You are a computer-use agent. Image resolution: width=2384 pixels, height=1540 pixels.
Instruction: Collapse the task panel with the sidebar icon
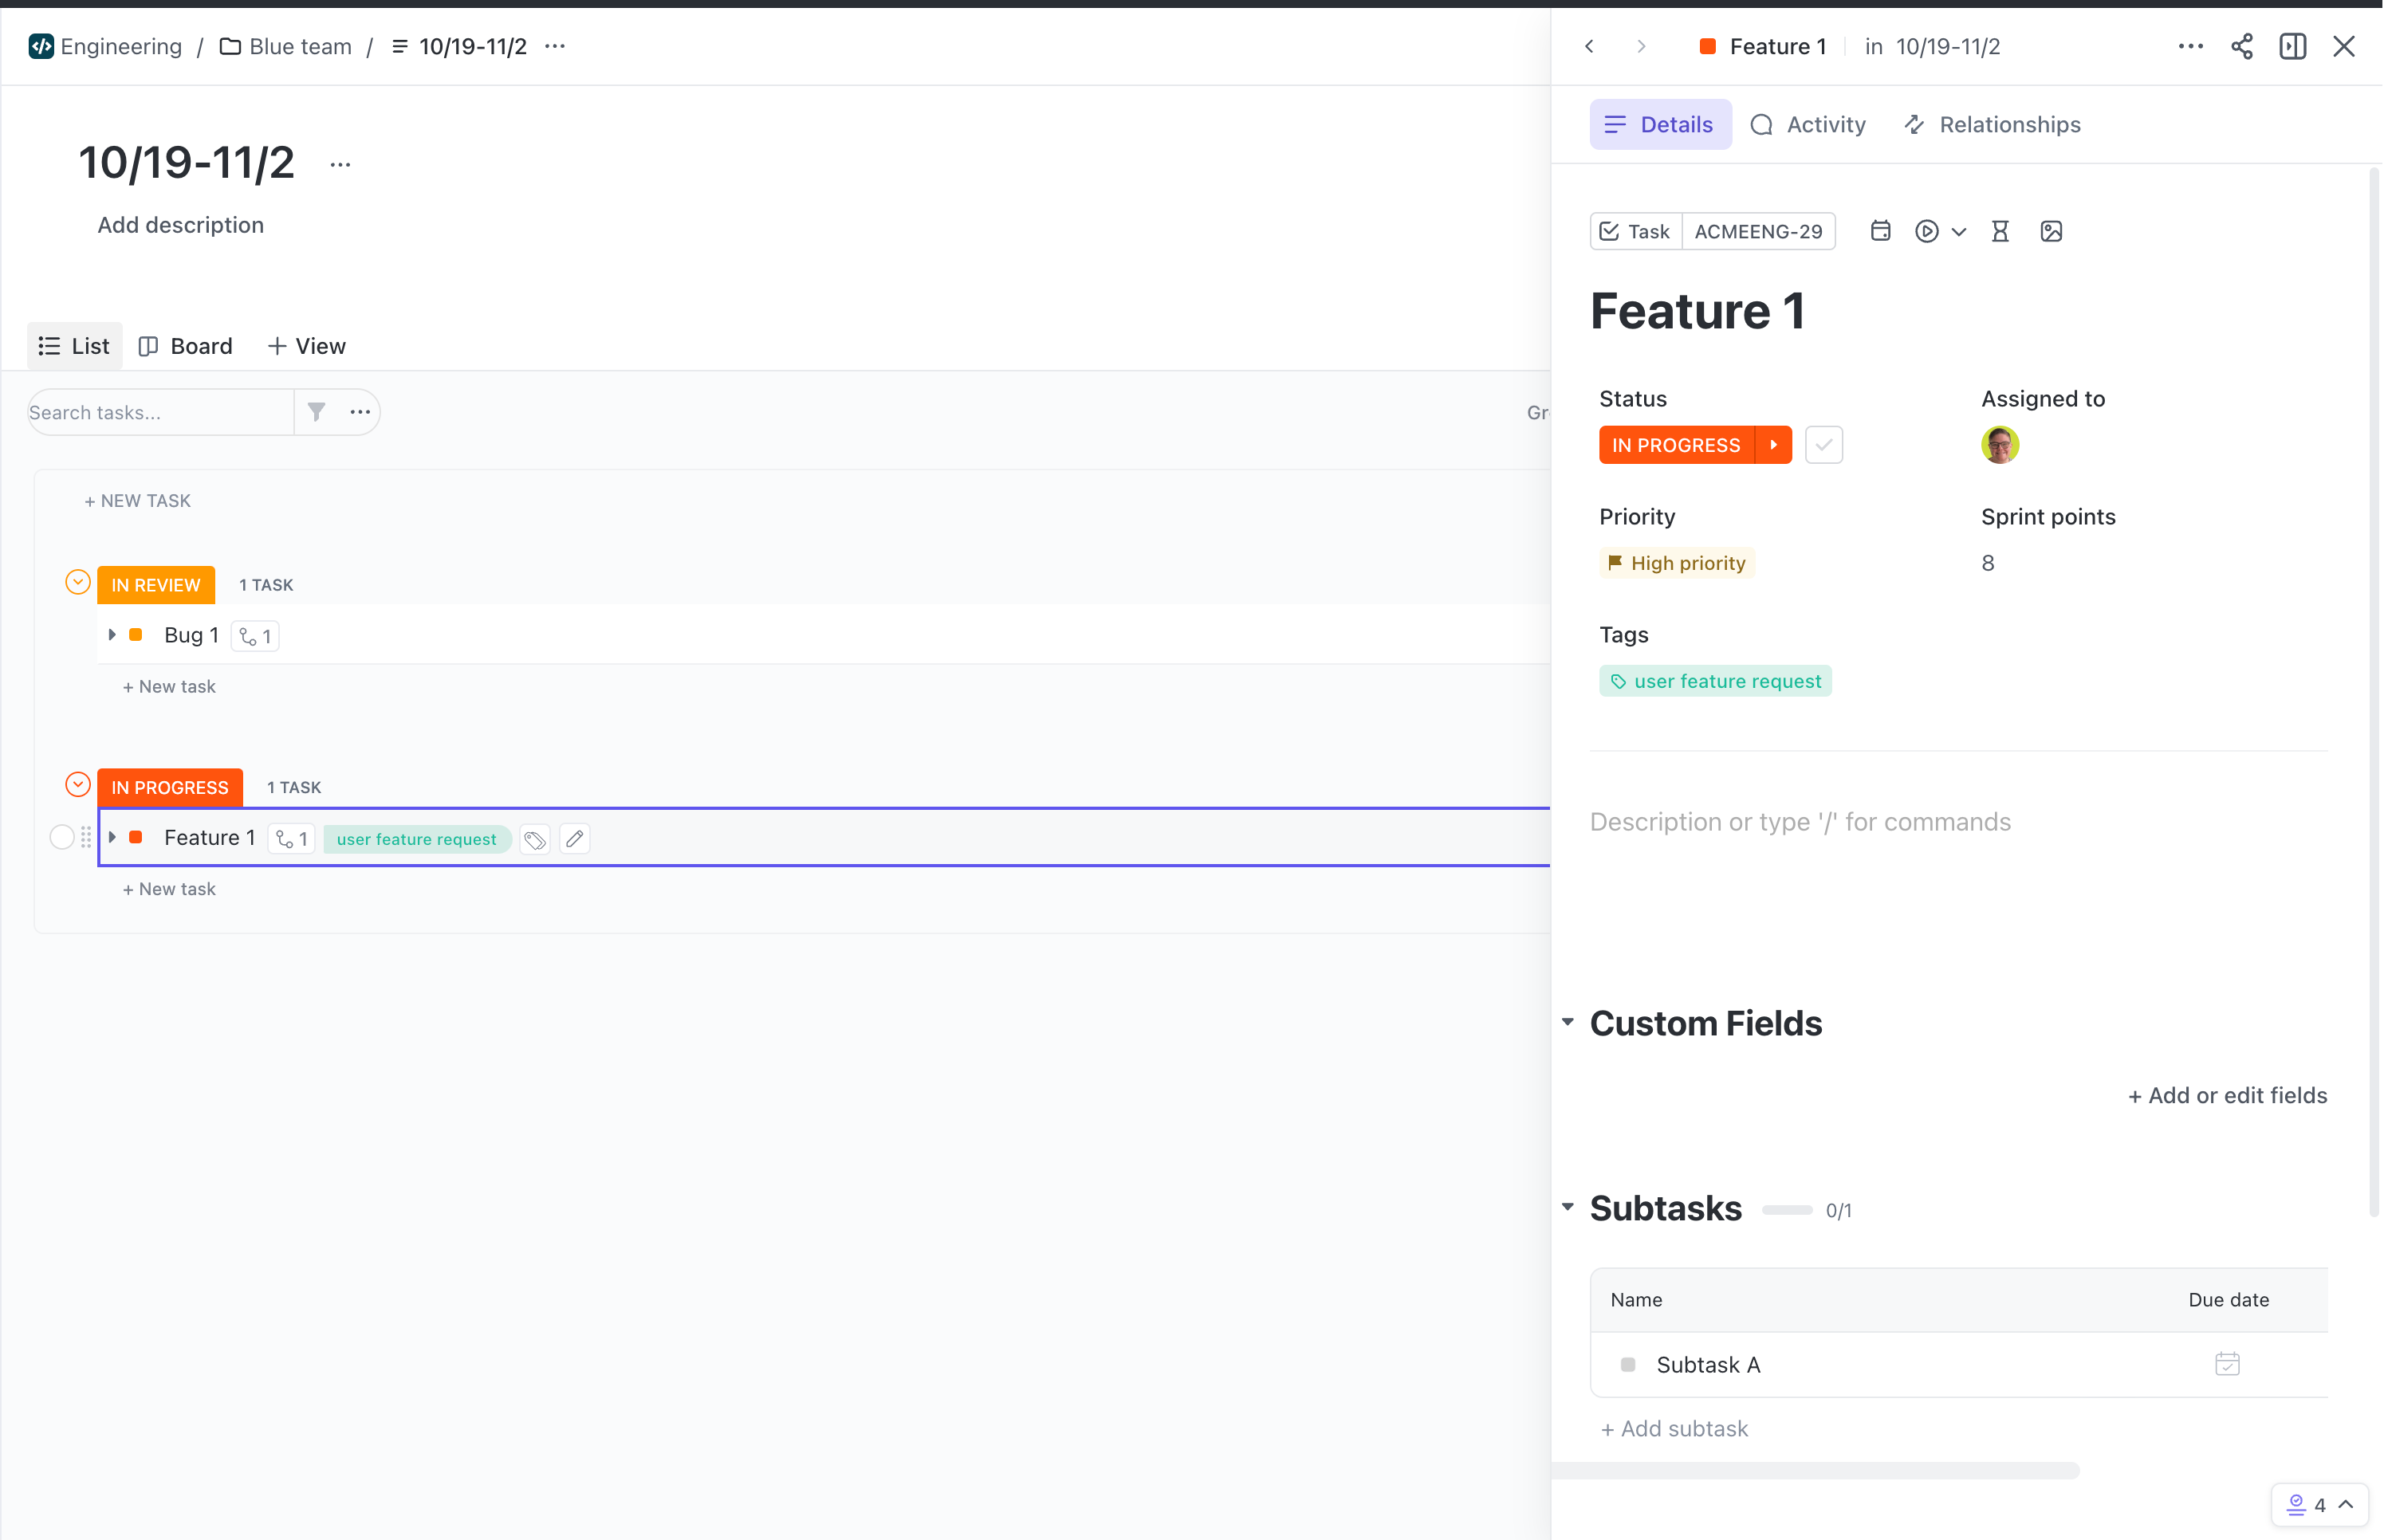(2293, 46)
